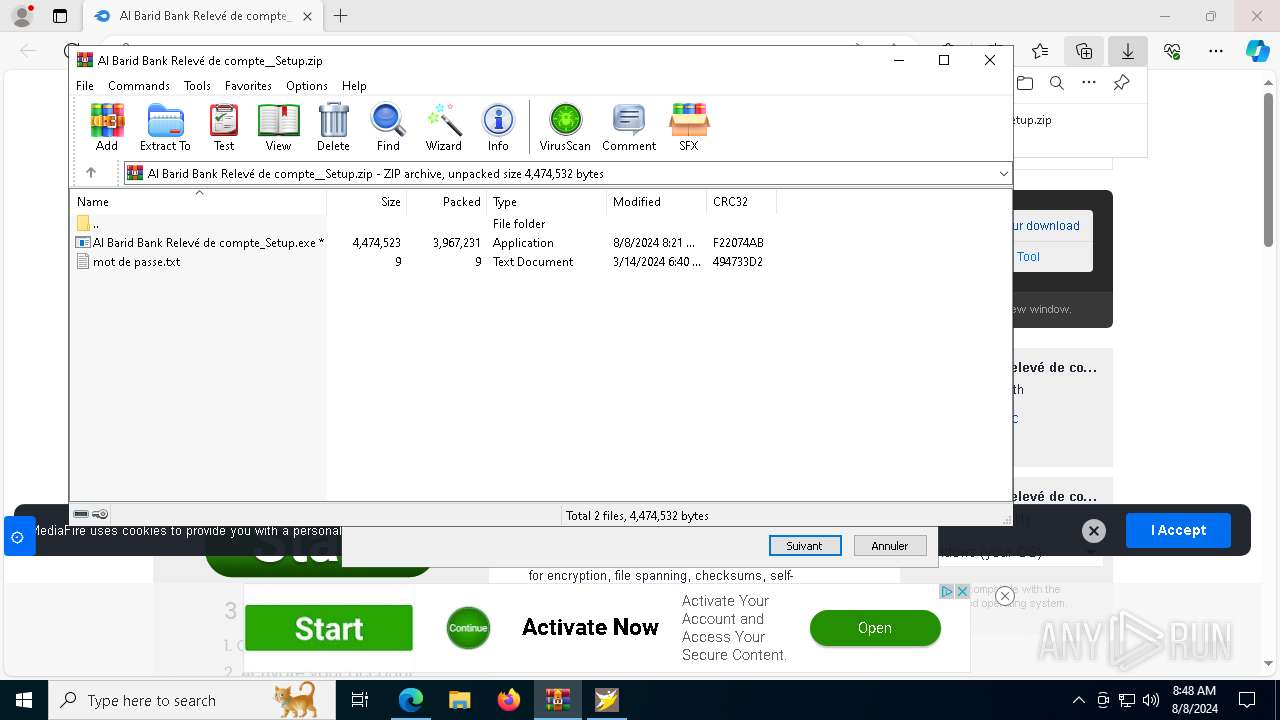This screenshot has width=1280, height=720.
Task: Open downloads folder icon in downloads panel
Action: tap(1025, 83)
